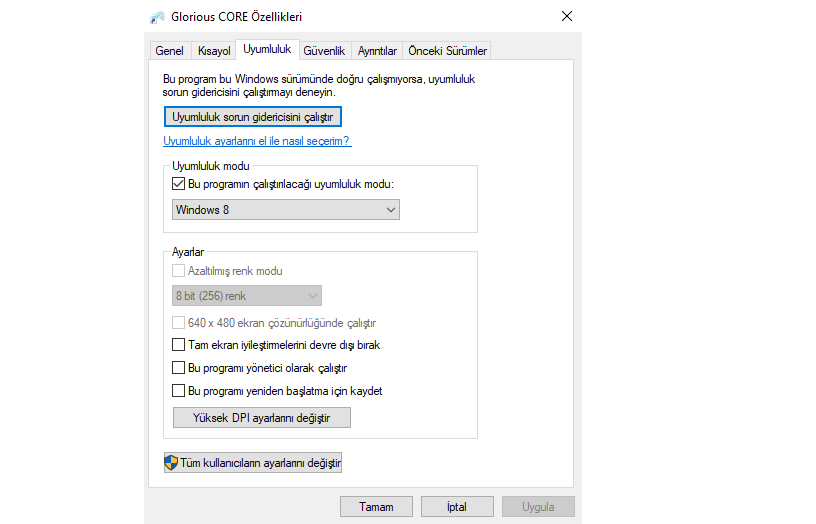The width and height of the screenshot is (816, 524).
Task: Click Tüm kullanıcıların ayarlarını değiştir button
Action: 253,463
